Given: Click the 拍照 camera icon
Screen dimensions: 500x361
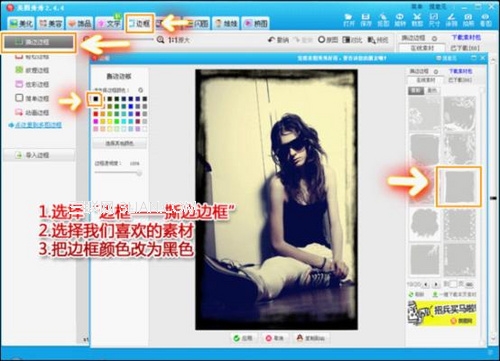Looking at the screenshot, I should 468,20.
